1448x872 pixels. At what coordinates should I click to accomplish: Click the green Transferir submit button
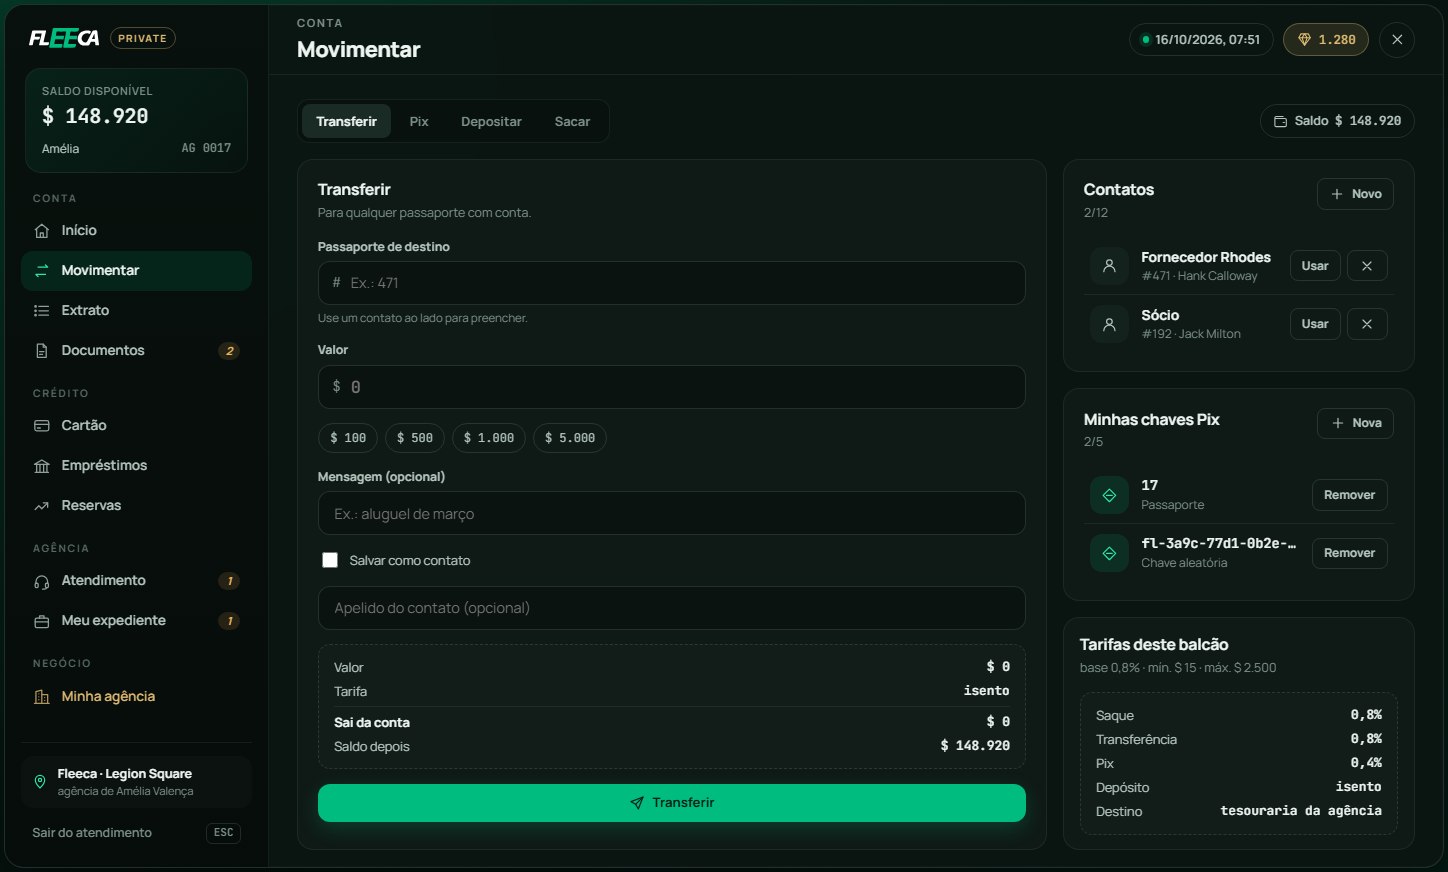click(x=672, y=802)
